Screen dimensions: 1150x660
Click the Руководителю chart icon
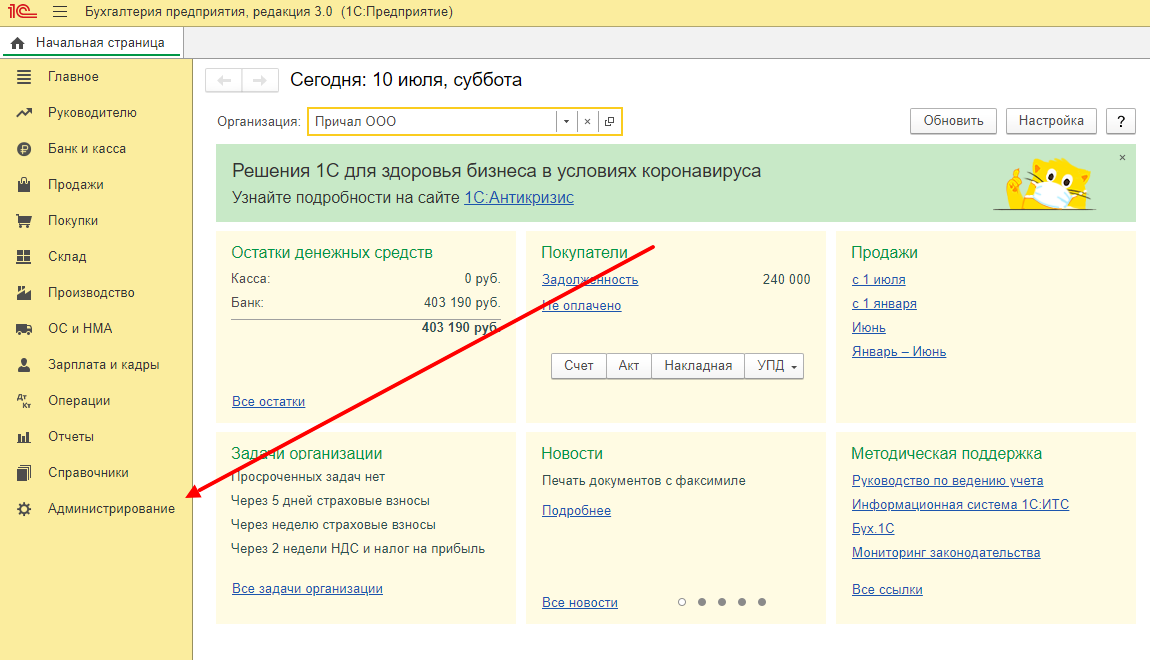(24, 113)
